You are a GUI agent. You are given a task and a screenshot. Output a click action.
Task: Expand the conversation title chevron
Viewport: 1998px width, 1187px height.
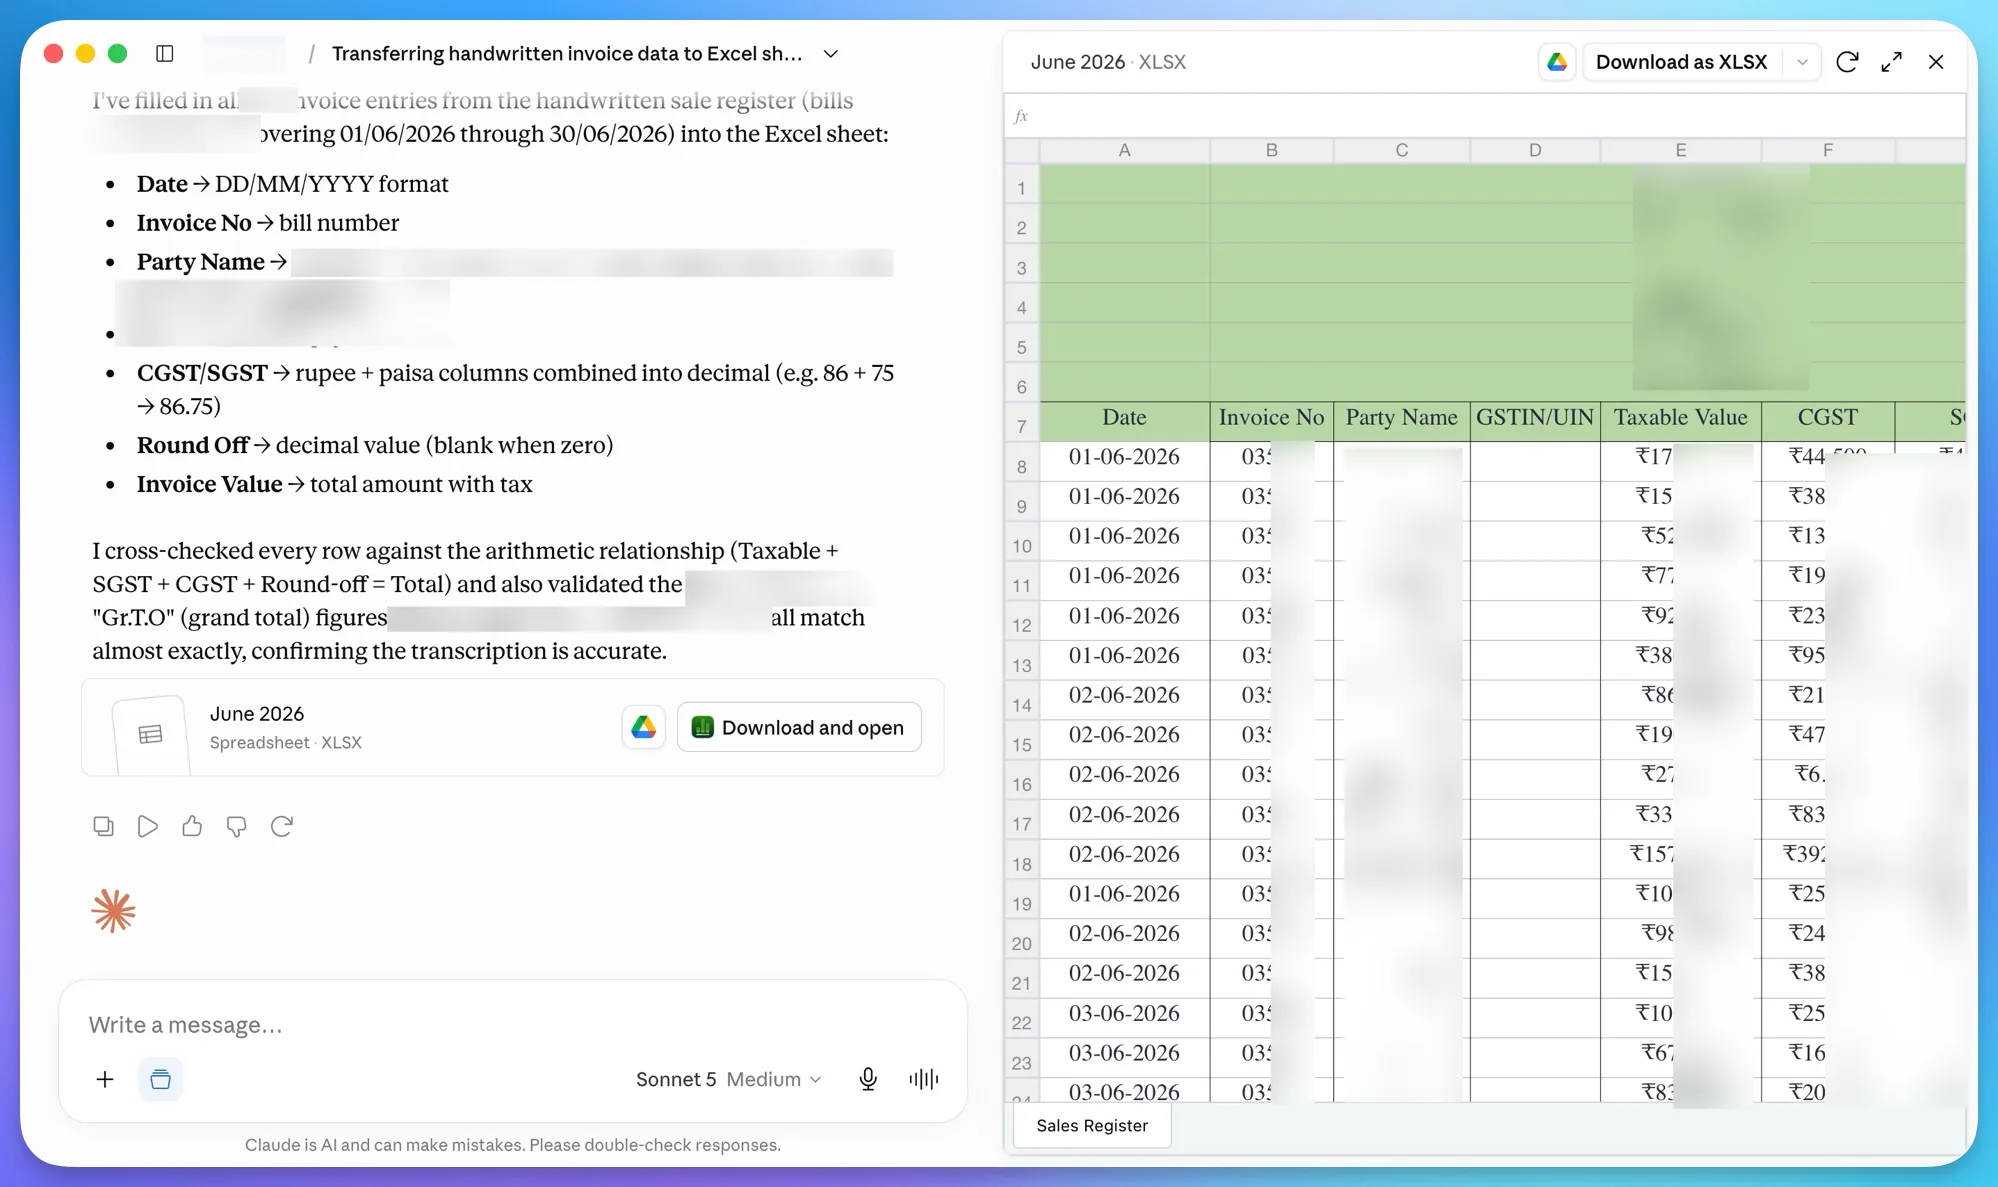coord(831,54)
